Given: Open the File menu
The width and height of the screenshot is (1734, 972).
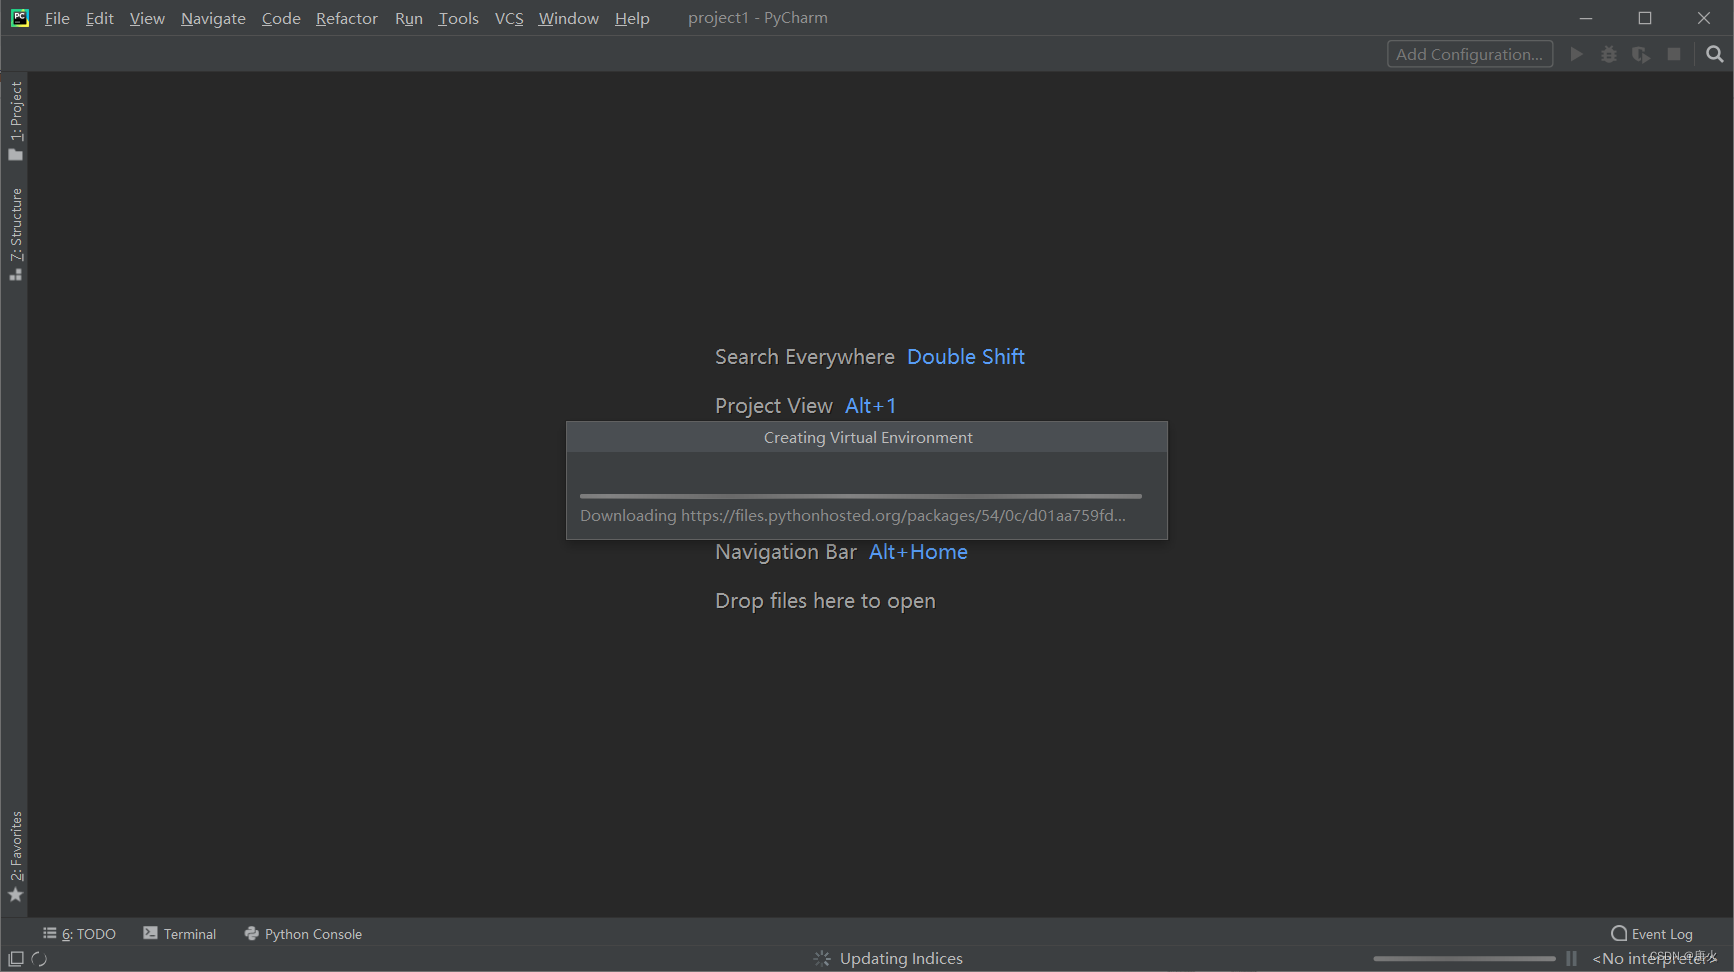Looking at the screenshot, I should pos(57,18).
